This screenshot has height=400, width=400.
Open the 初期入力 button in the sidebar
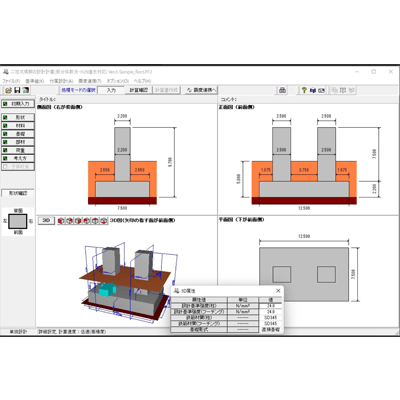[18, 104]
